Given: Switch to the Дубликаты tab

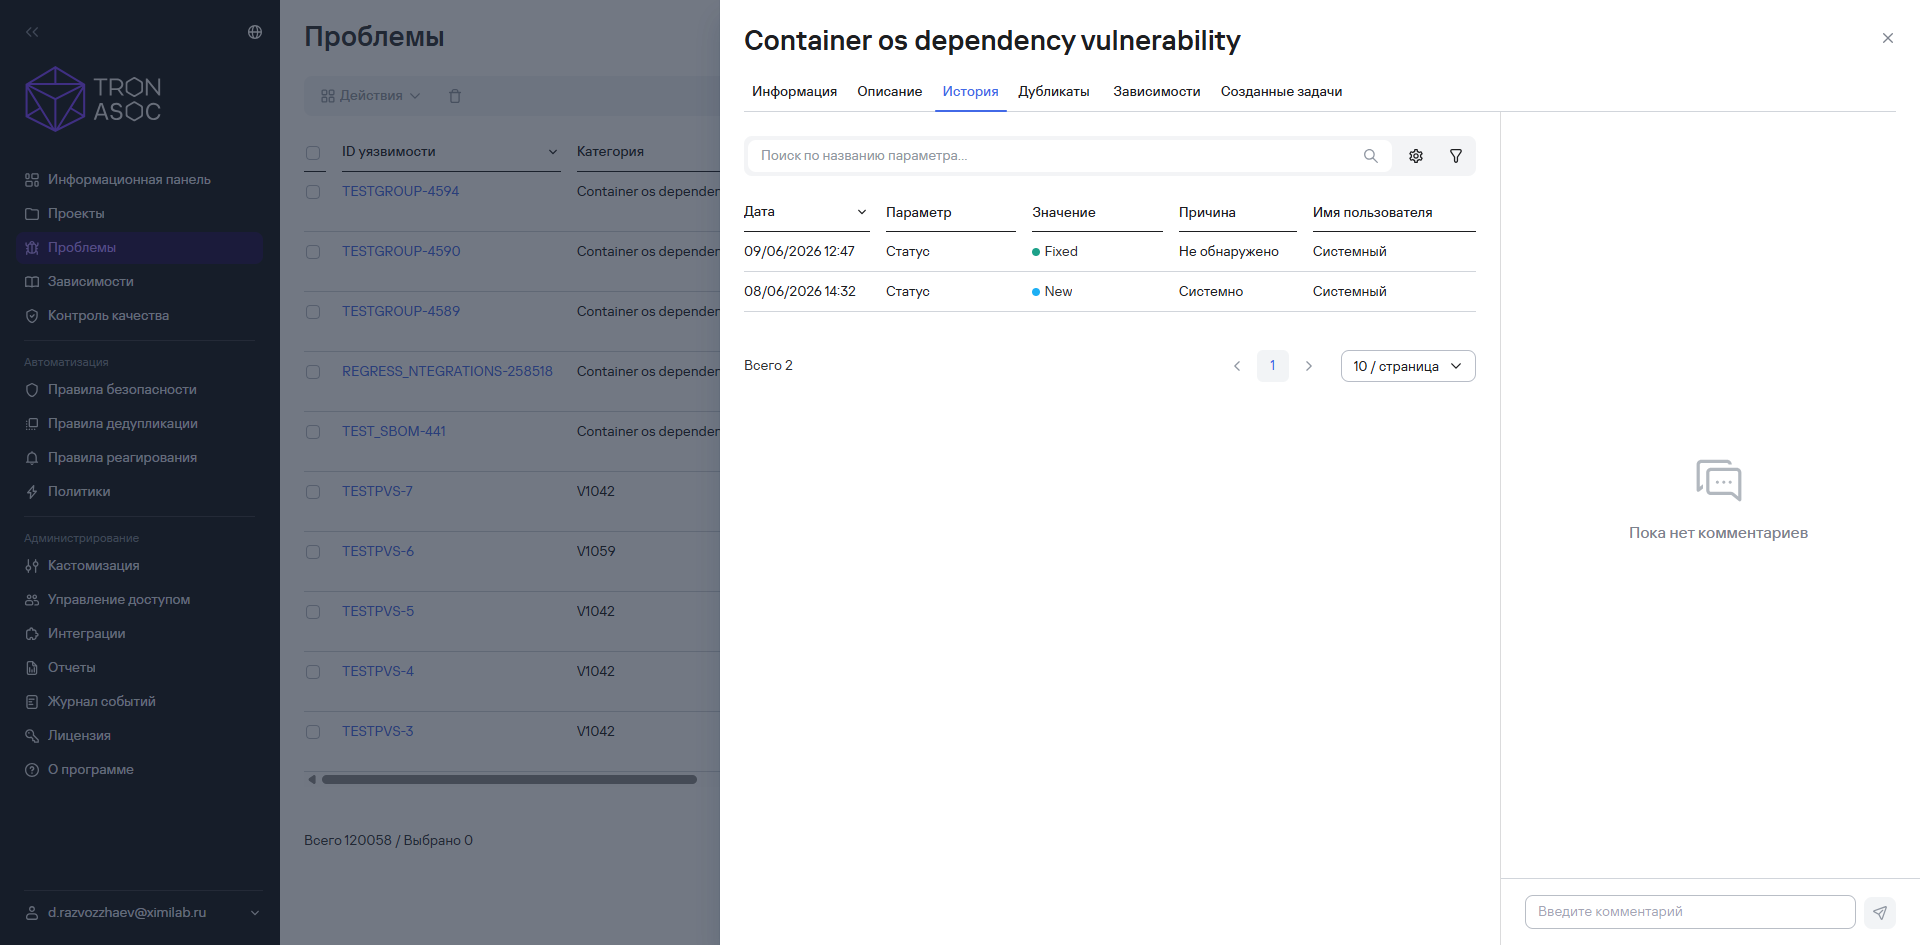Looking at the screenshot, I should 1054,91.
